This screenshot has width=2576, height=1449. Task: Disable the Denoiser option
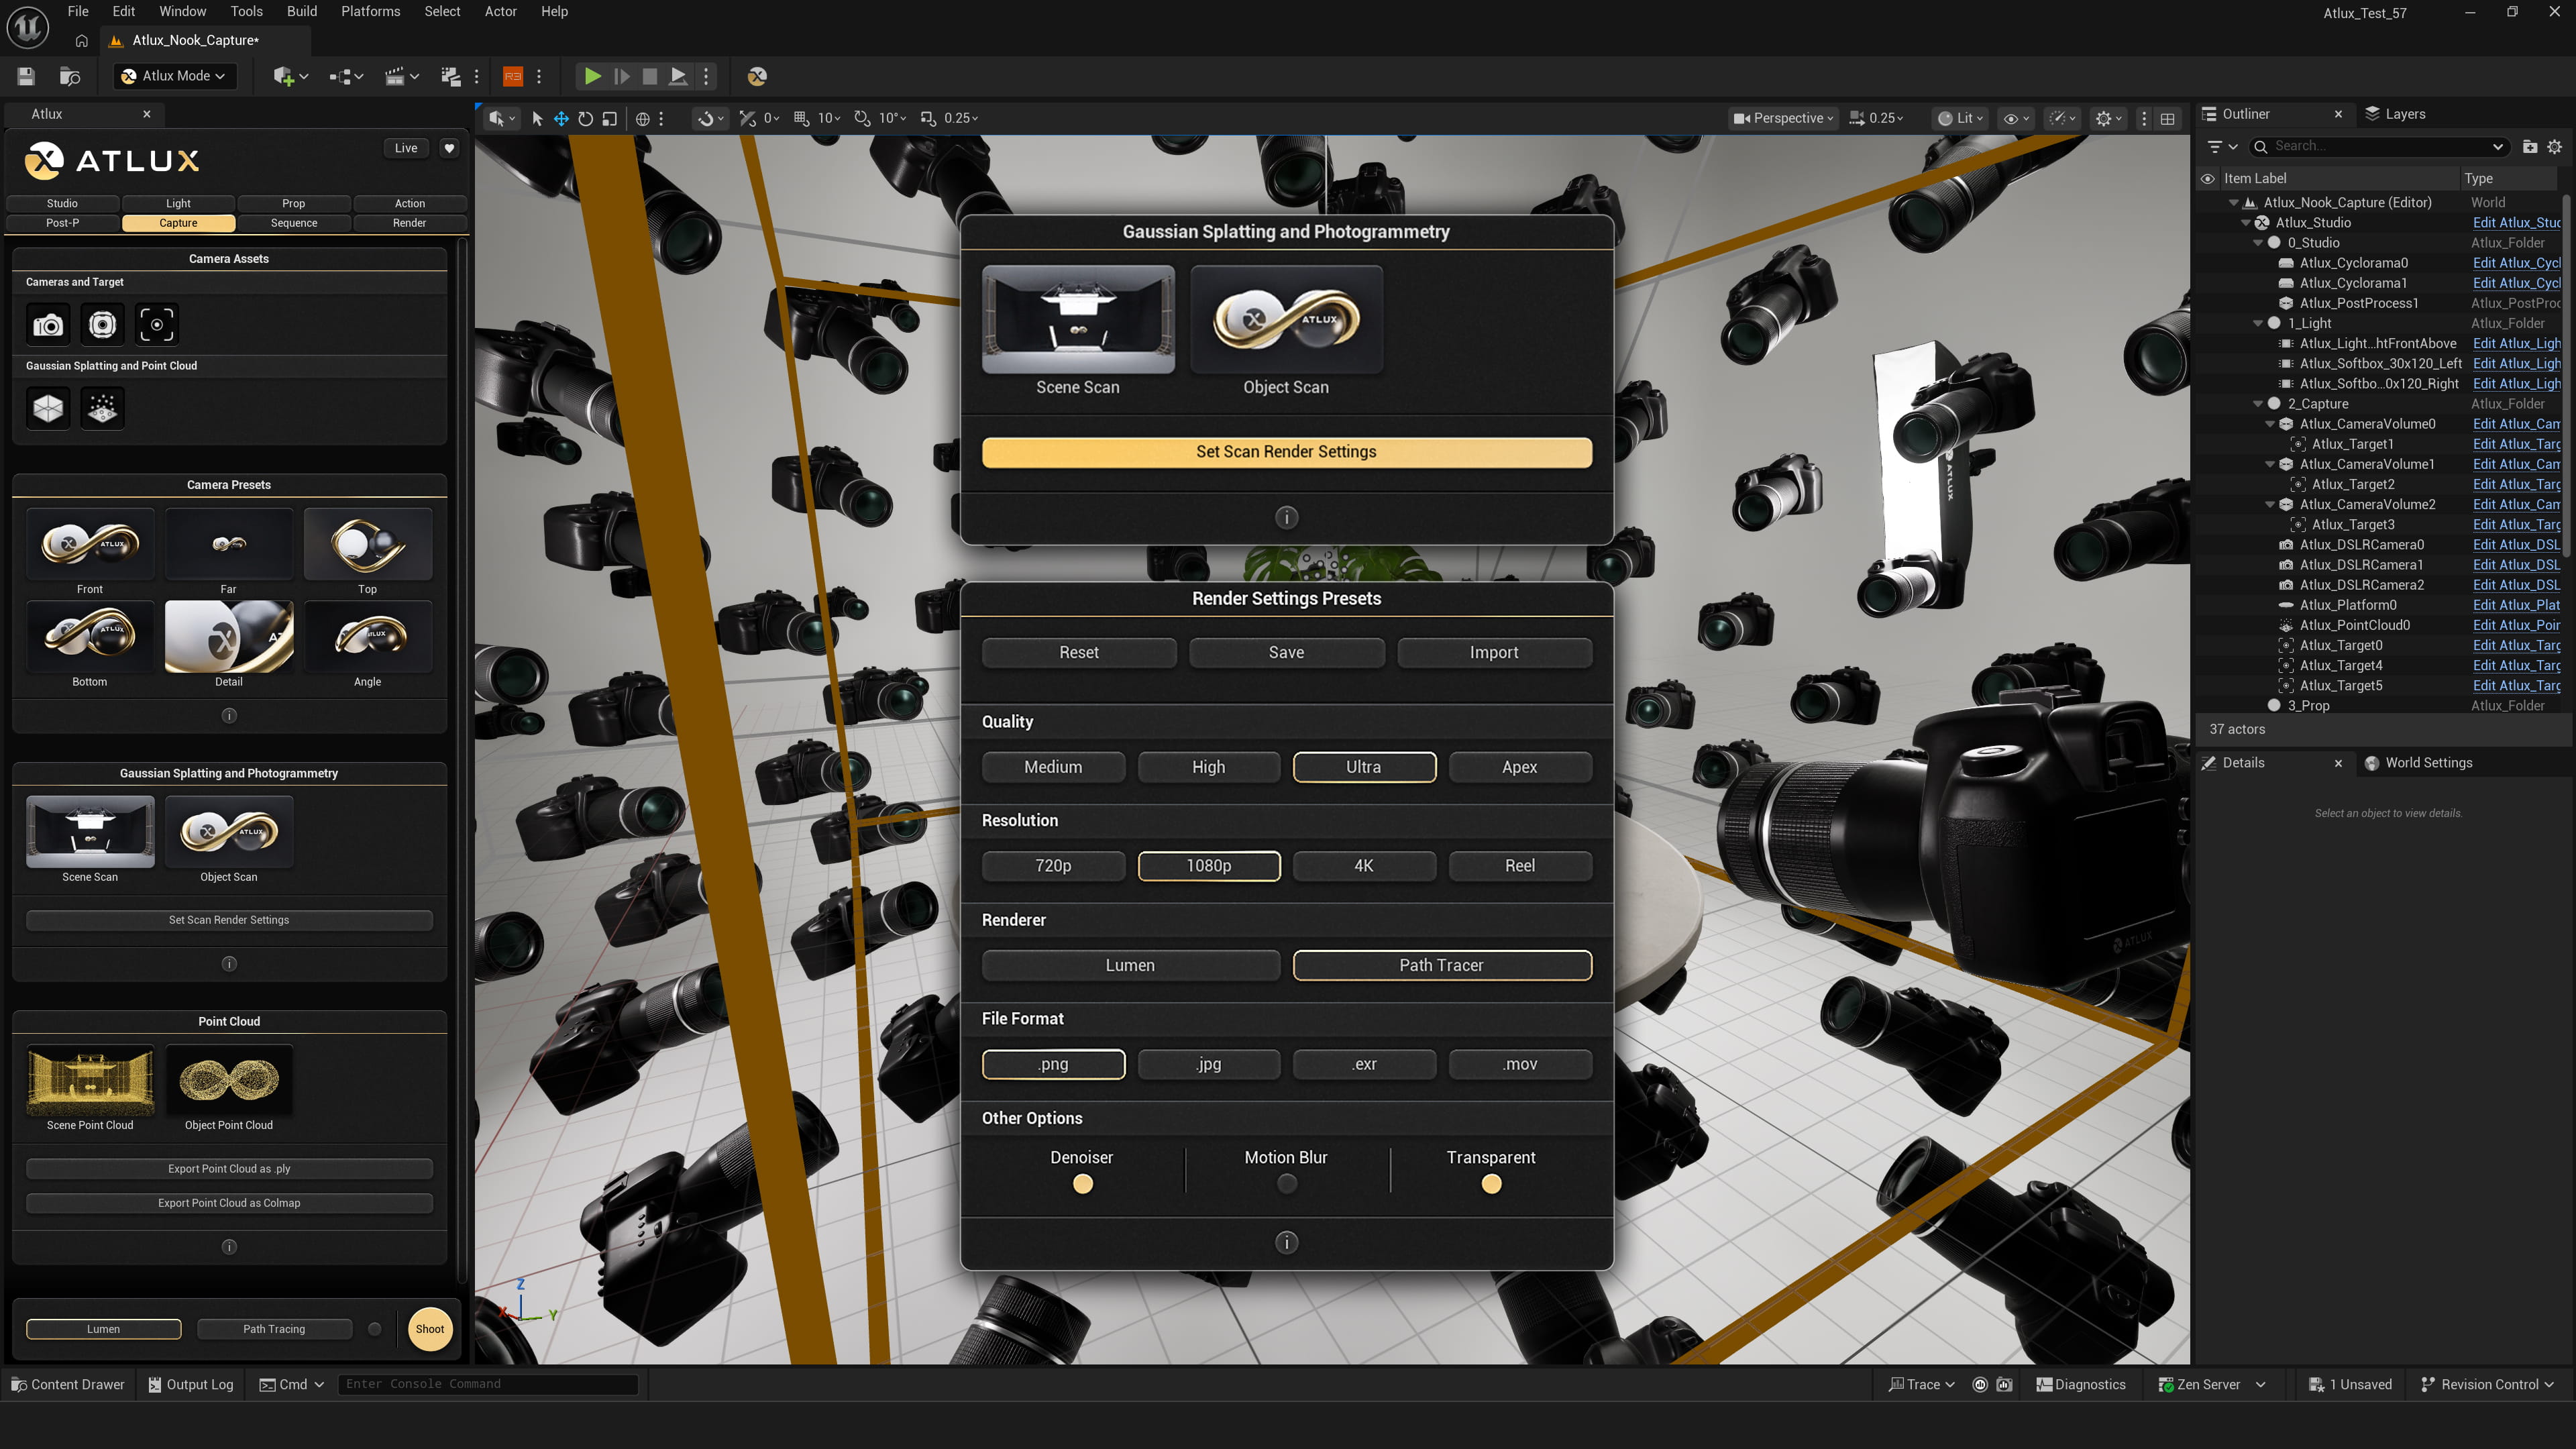[x=1082, y=1183]
